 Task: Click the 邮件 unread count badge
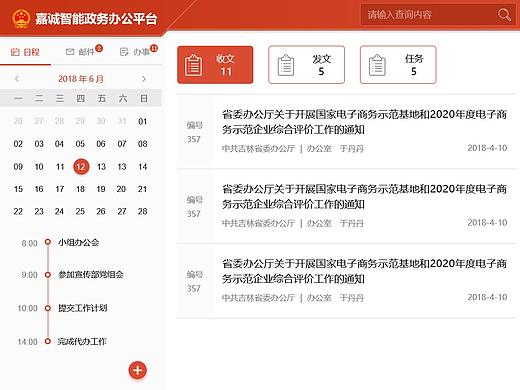point(99,48)
